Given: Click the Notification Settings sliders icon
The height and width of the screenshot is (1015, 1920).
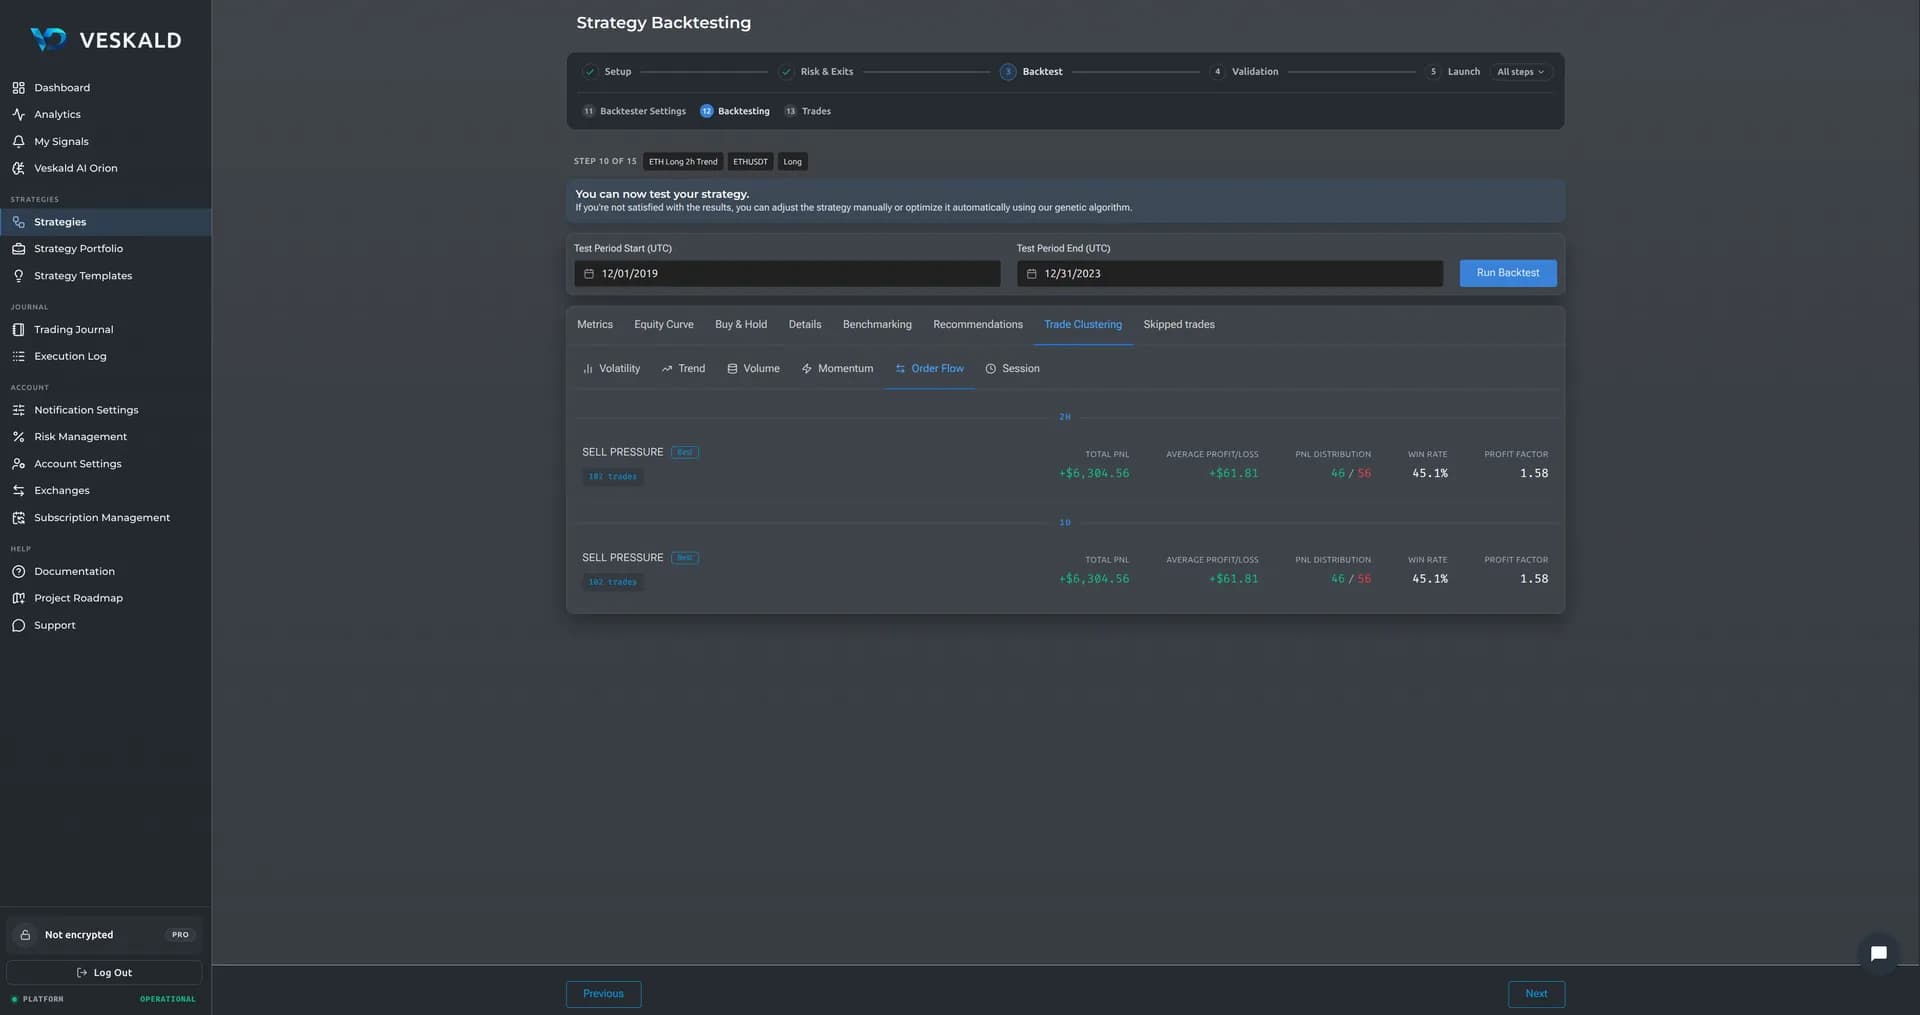Looking at the screenshot, I should pyautogui.click(x=18, y=410).
